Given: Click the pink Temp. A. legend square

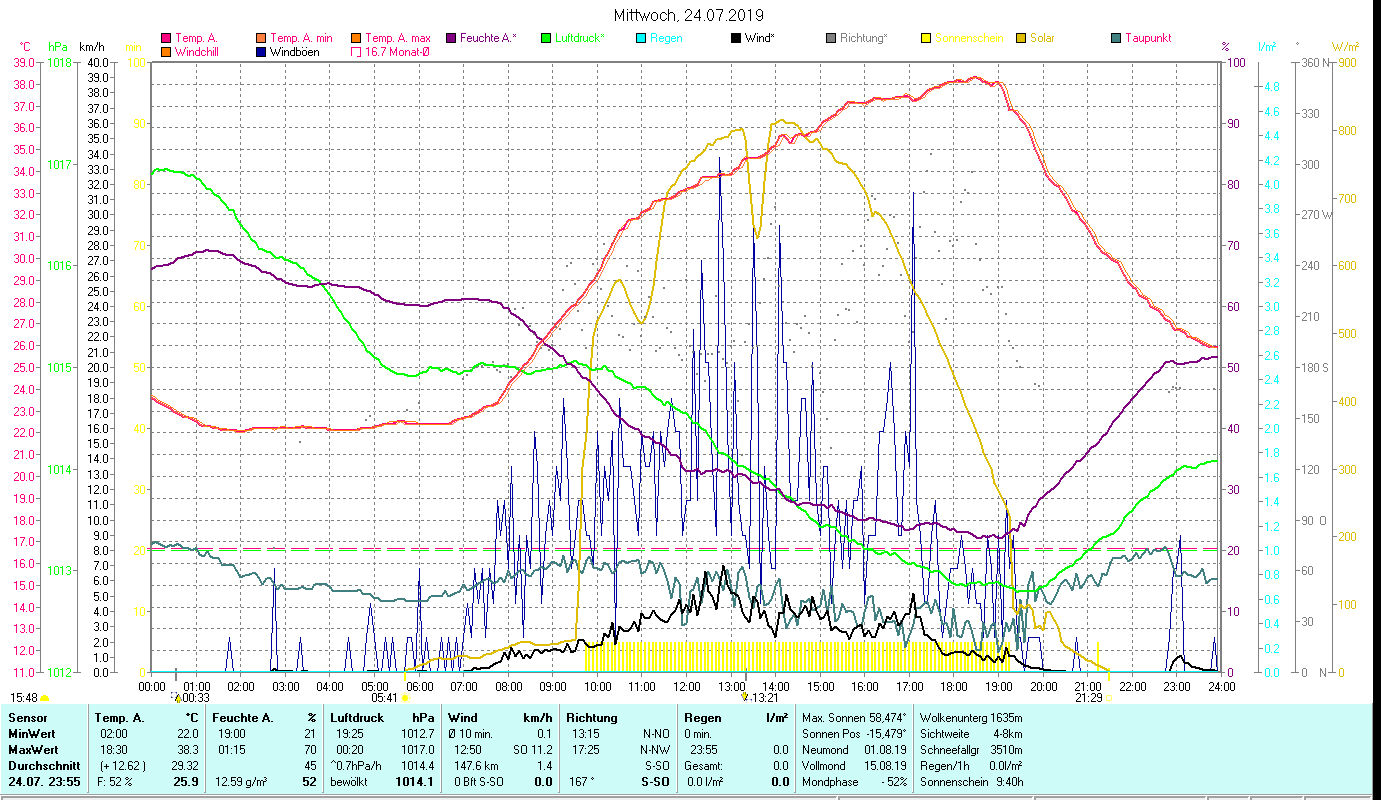Looking at the screenshot, I should 166,38.
